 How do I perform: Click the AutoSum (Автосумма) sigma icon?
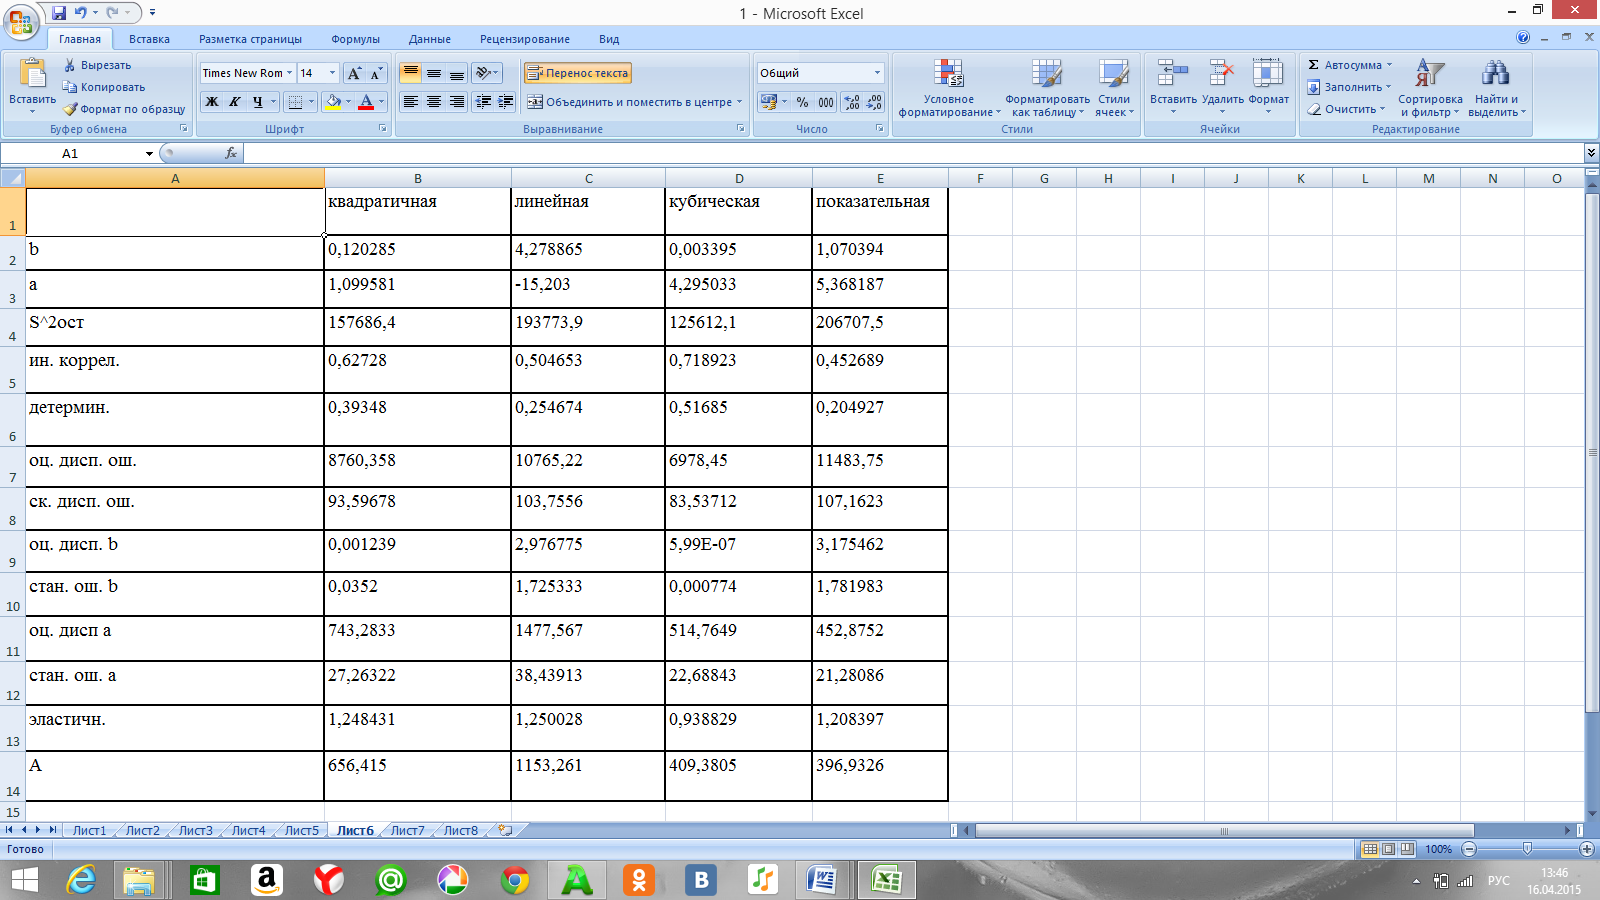click(1314, 65)
